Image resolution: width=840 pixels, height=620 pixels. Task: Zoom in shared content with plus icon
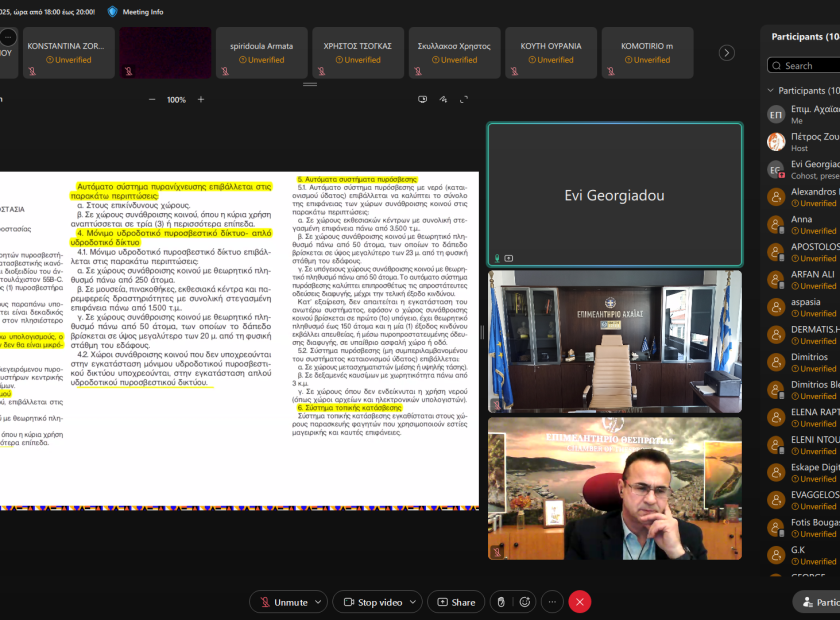point(201,100)
